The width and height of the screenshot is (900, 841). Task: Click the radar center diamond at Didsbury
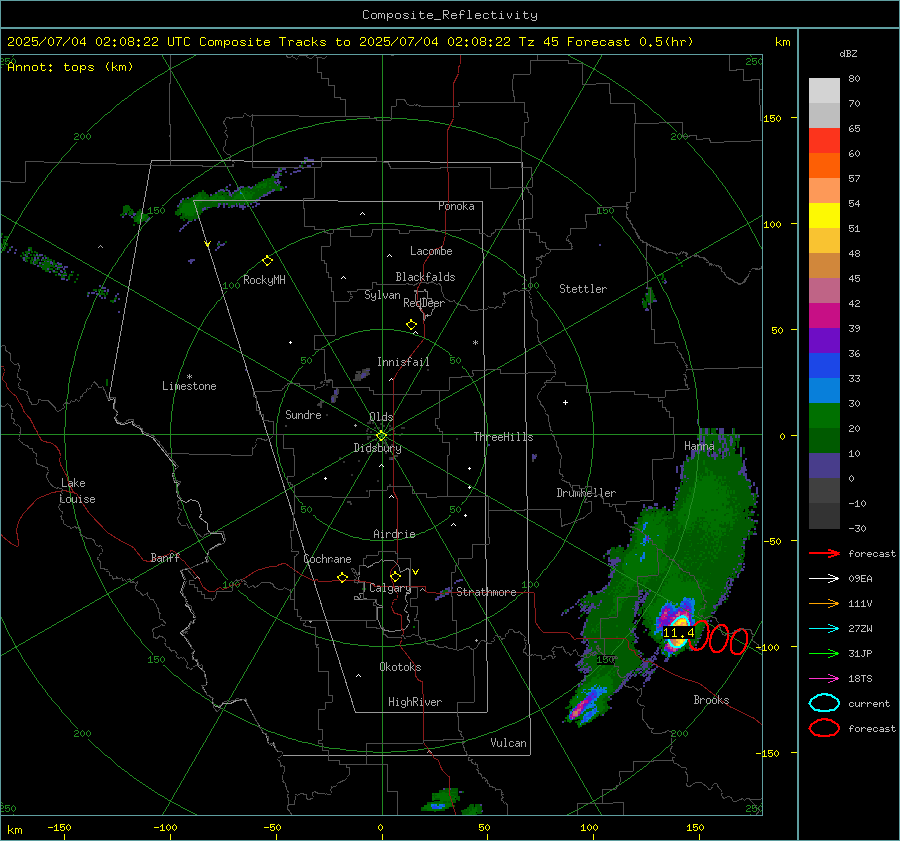click(381, 436)
